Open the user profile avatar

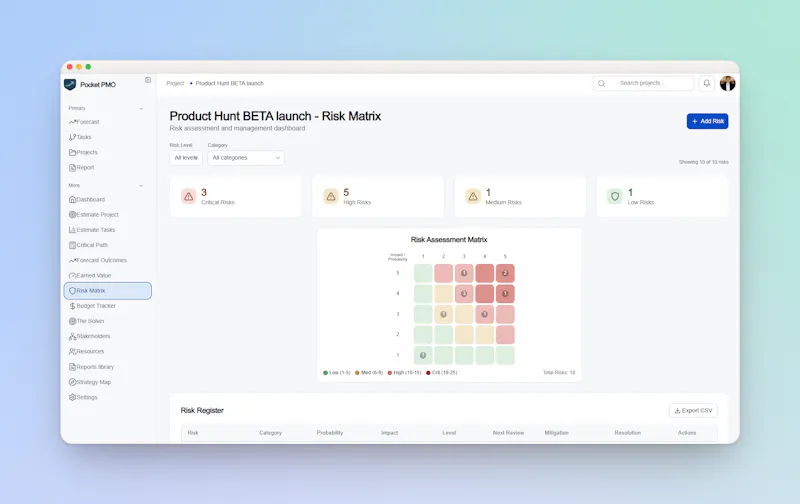coord(728,83)
